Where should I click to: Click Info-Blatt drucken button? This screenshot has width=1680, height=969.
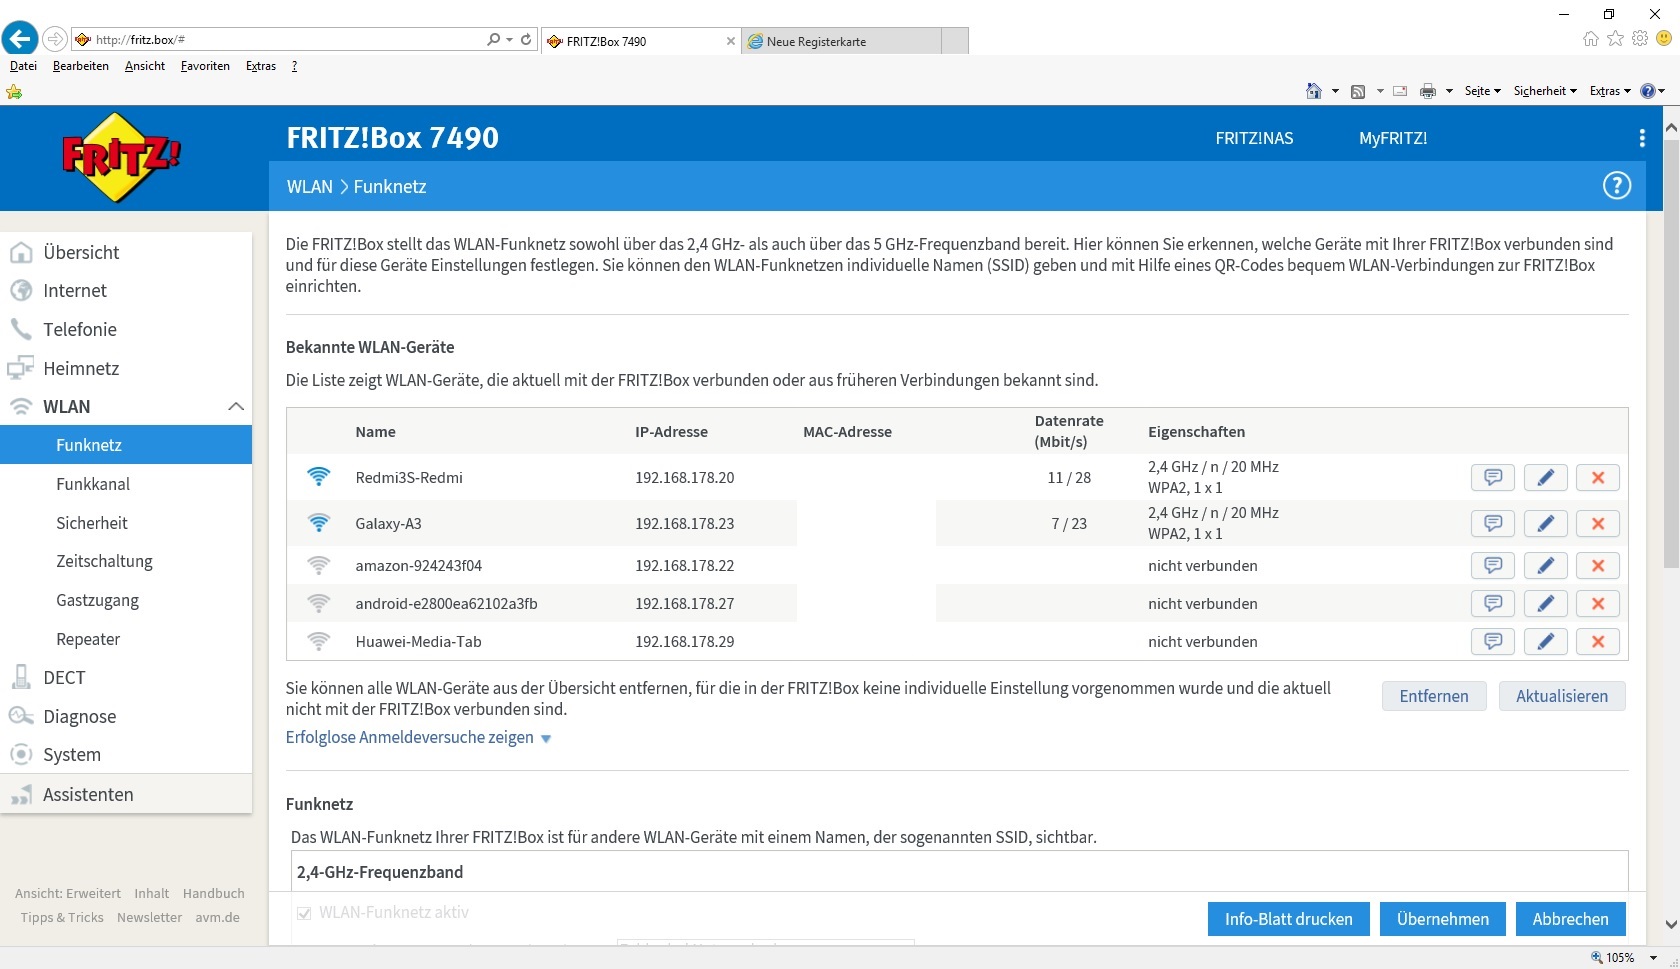coord(1288,919)
